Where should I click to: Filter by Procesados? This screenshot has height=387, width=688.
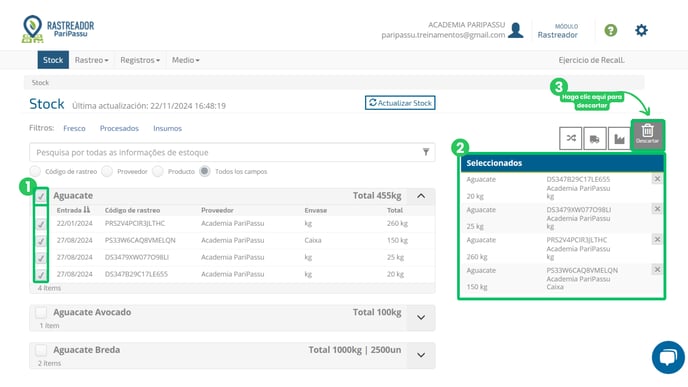(119, 128)
